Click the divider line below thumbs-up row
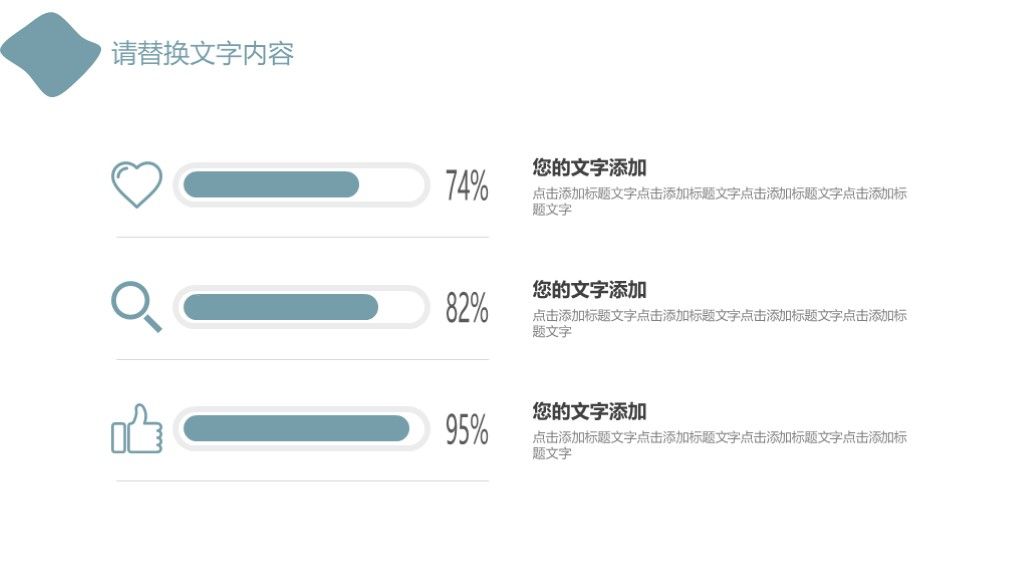 302,481
